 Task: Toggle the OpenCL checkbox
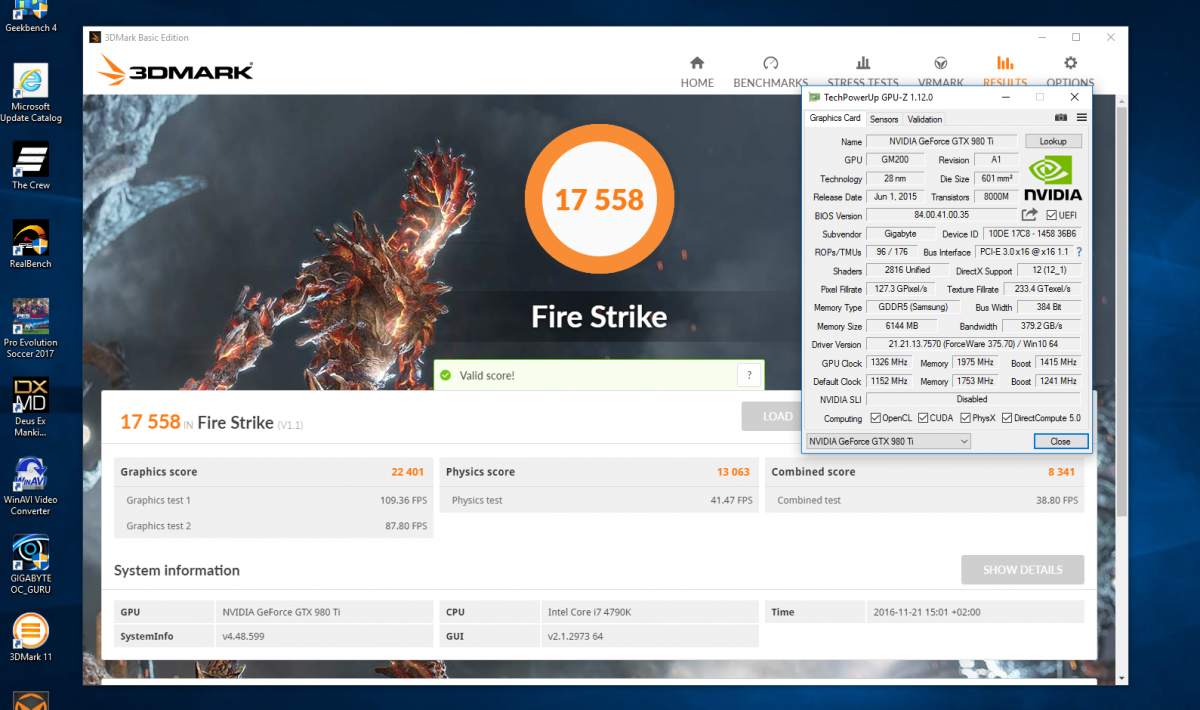876,418
